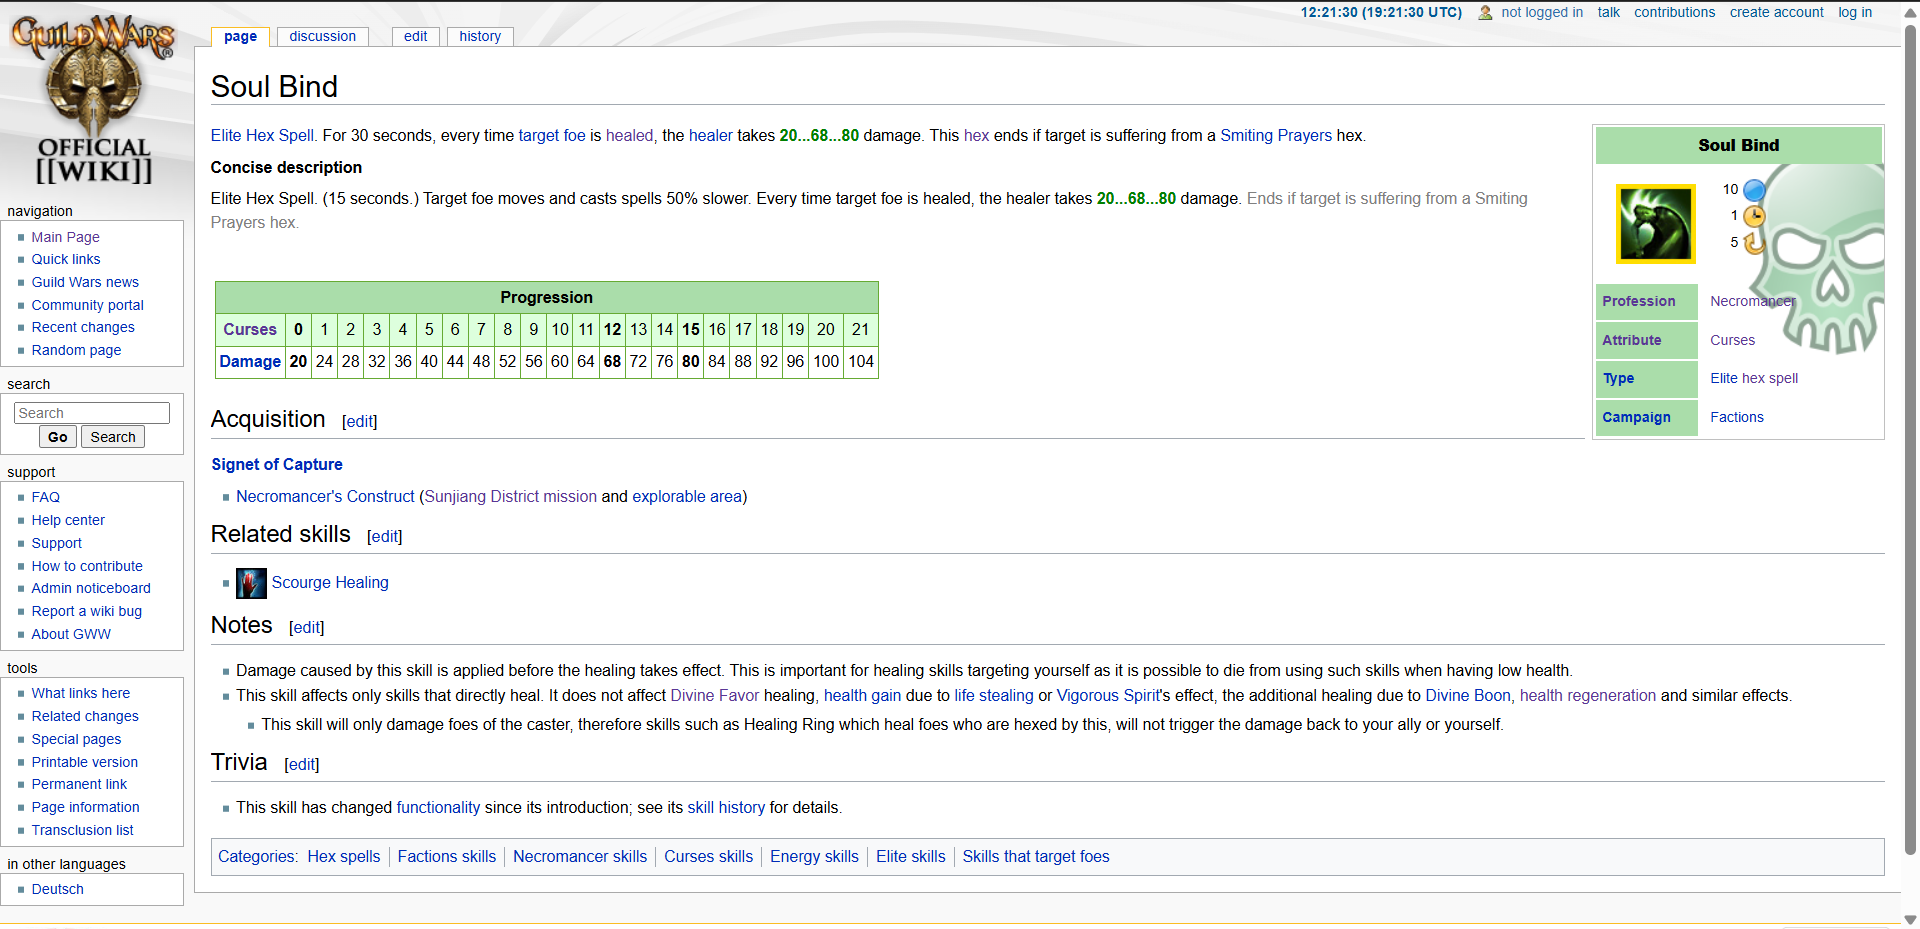
Task: Click the Factions campaign link in infobox
Action: click(1737, 417)
